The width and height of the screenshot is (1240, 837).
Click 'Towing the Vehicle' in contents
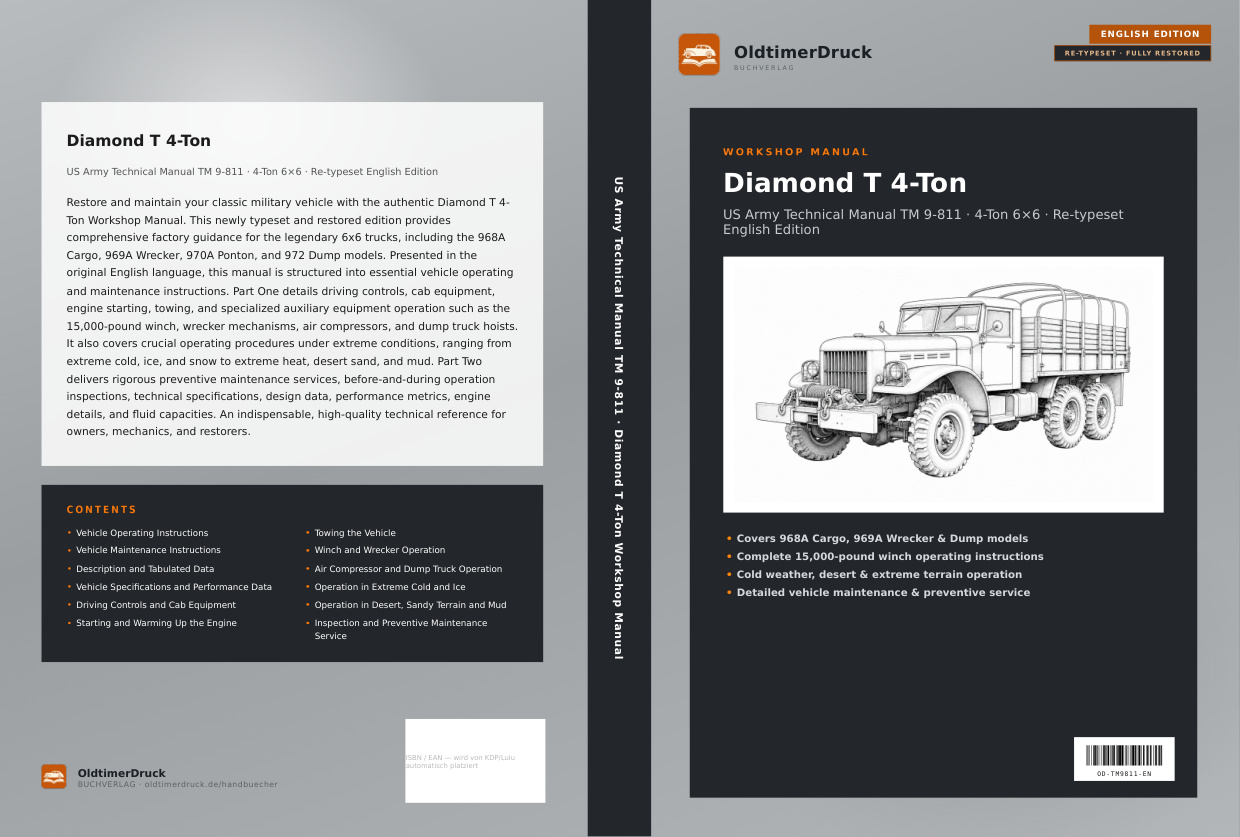[355, 533]
